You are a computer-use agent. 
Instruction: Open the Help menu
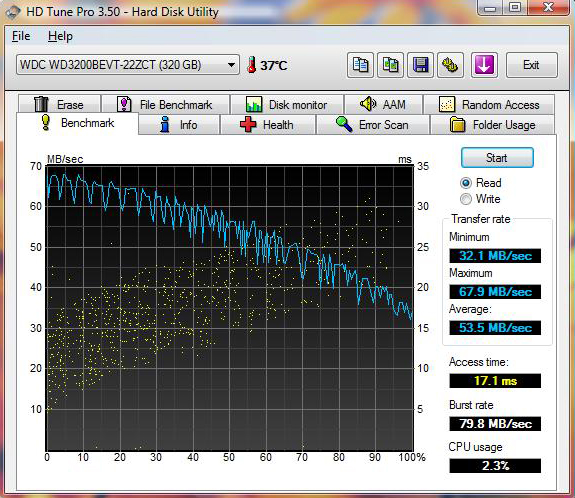[60, 36]
